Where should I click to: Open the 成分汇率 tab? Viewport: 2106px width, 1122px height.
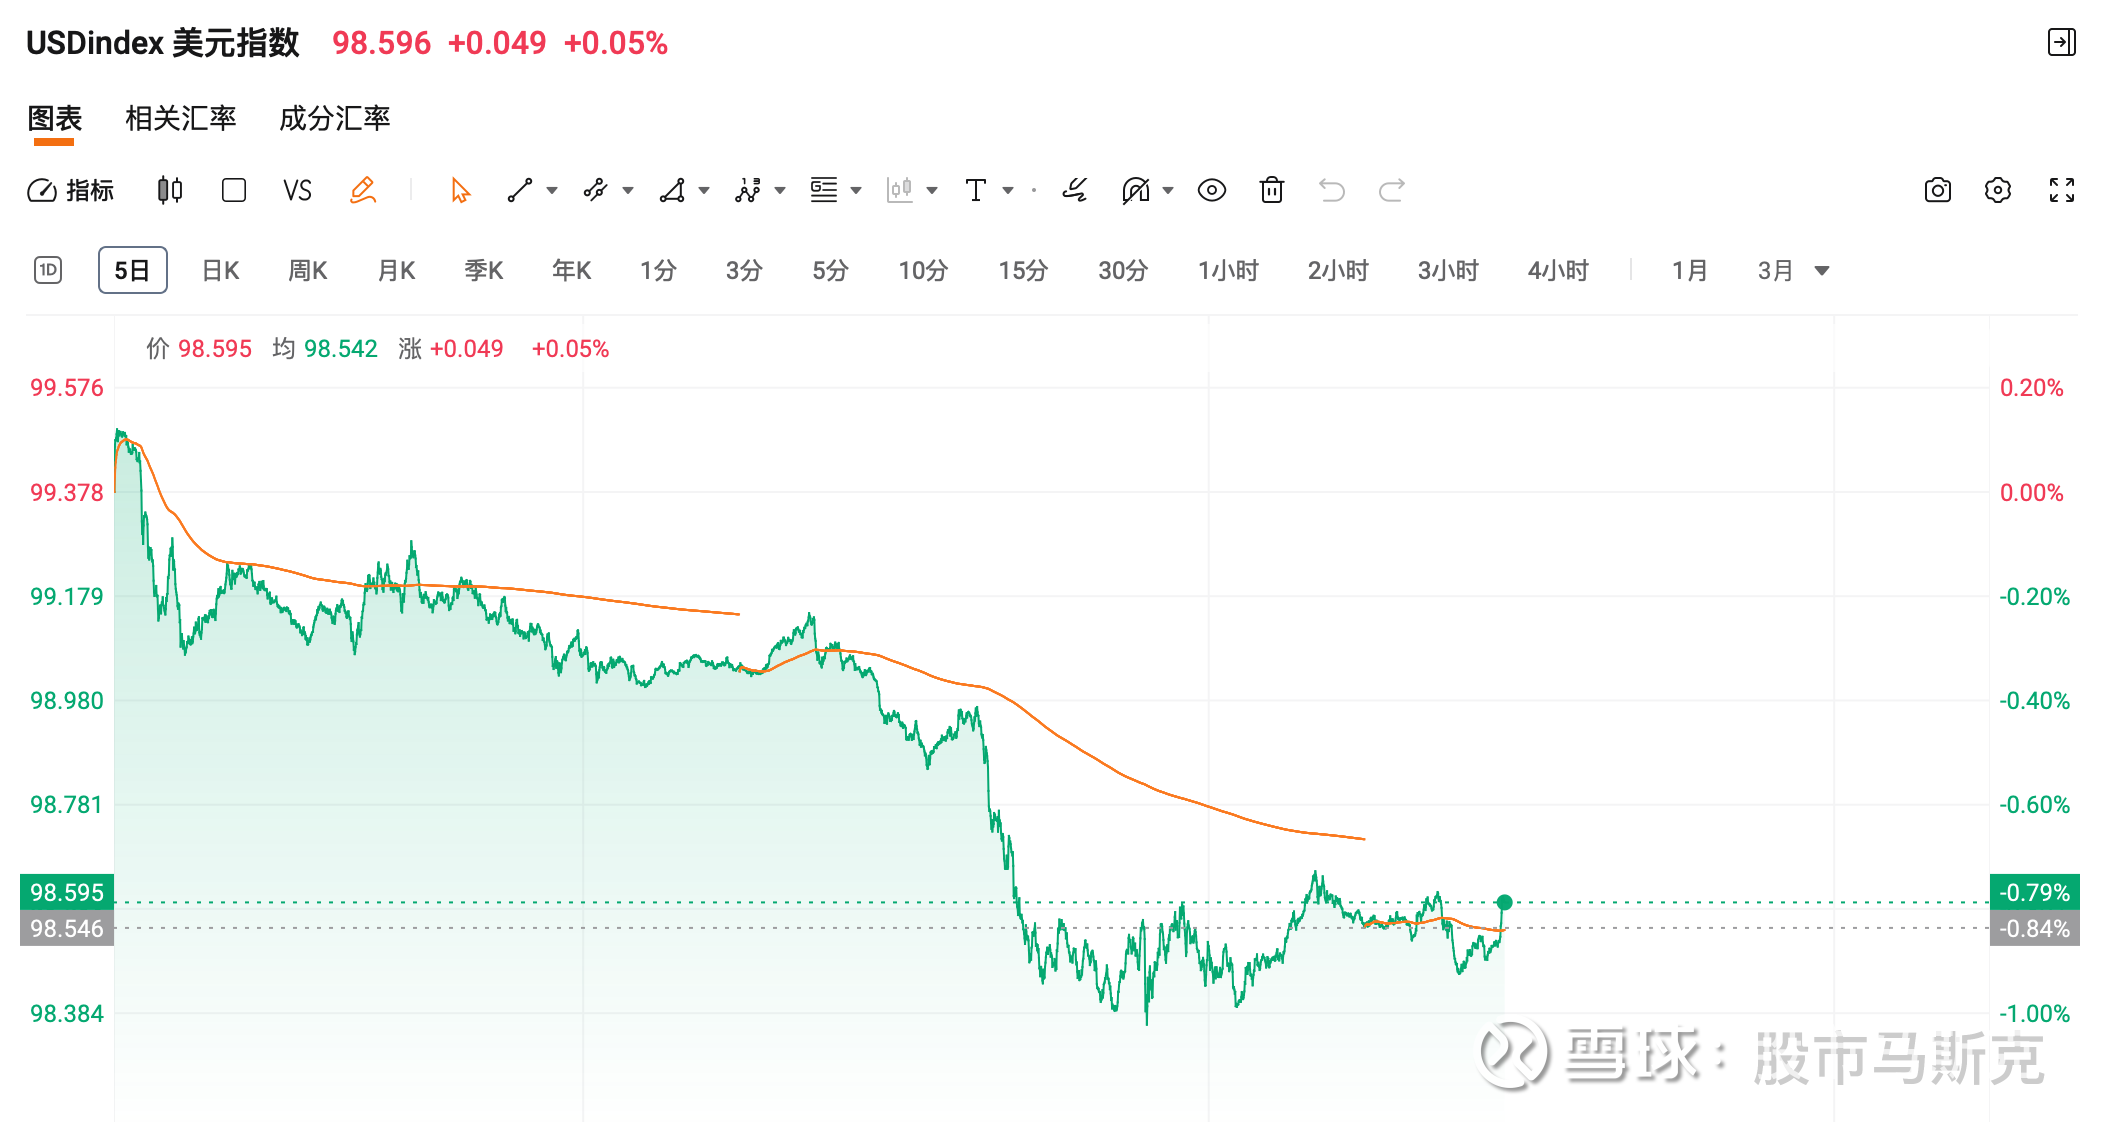click(x=336, y=119)
